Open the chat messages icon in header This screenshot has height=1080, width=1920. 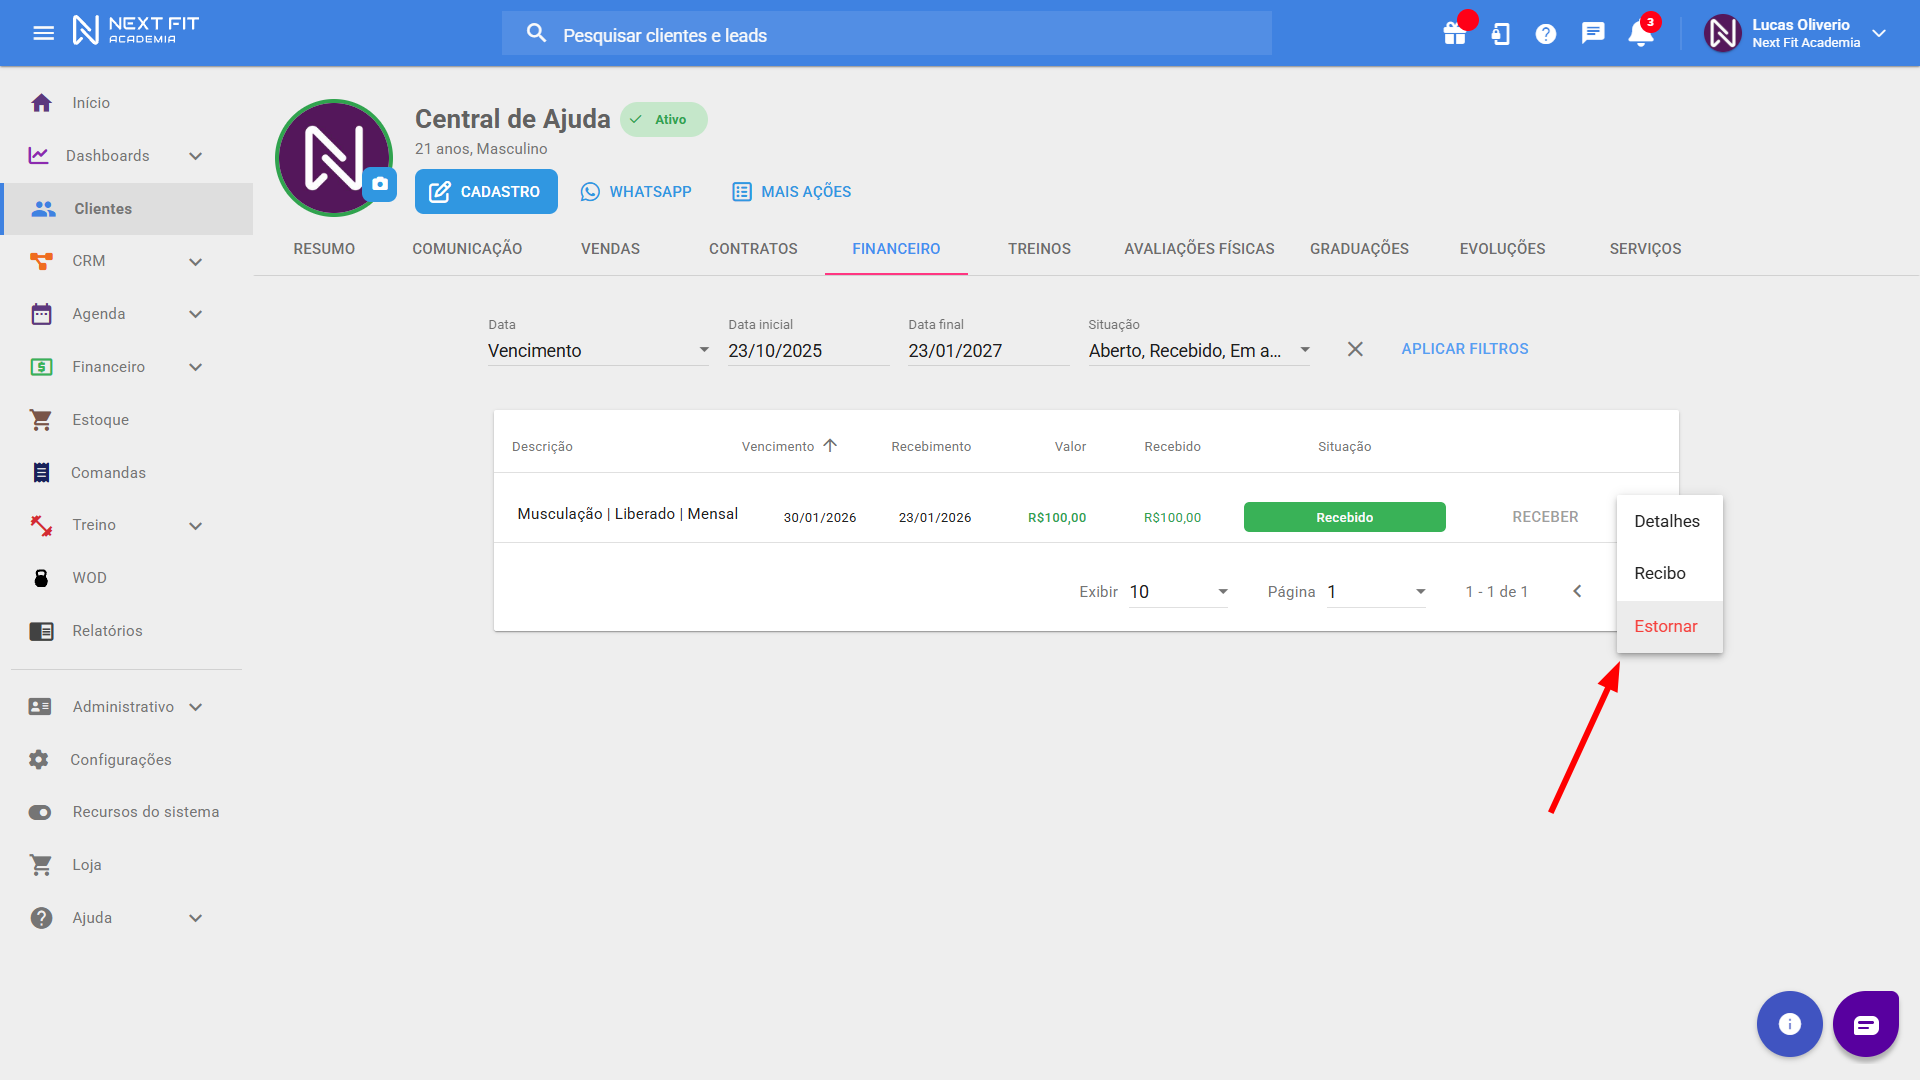(1593, 34)
